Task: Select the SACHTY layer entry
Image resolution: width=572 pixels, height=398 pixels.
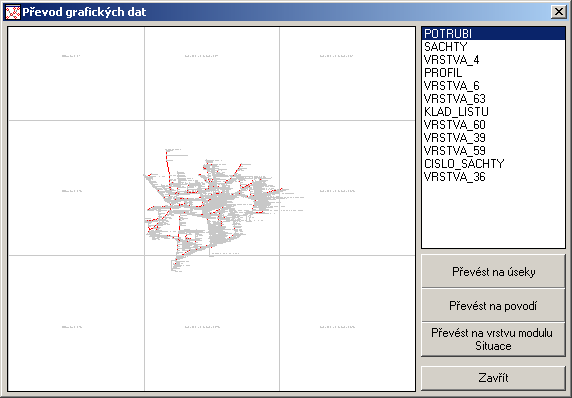Action: [x=493, y=47]
